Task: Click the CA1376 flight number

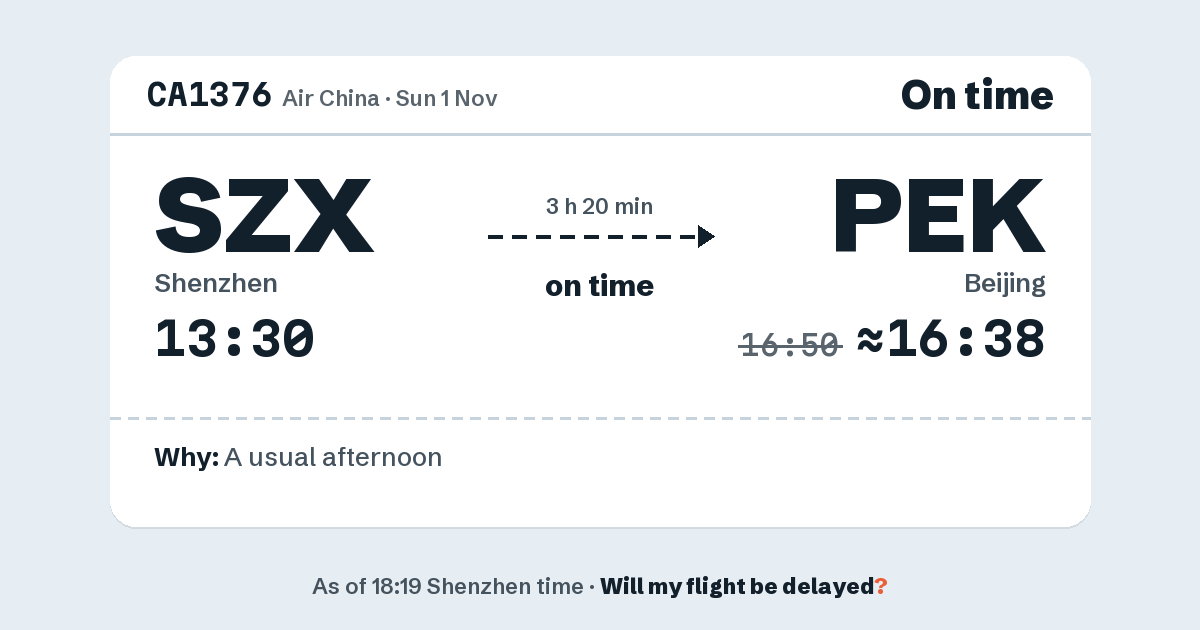Action: (209, 95)
